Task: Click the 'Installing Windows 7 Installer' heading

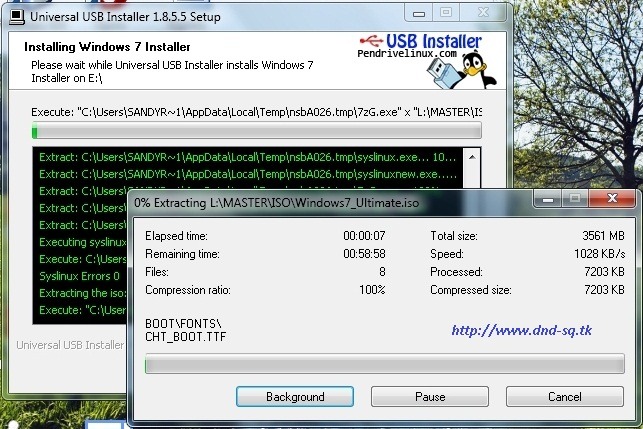Action: click(107, 47)
